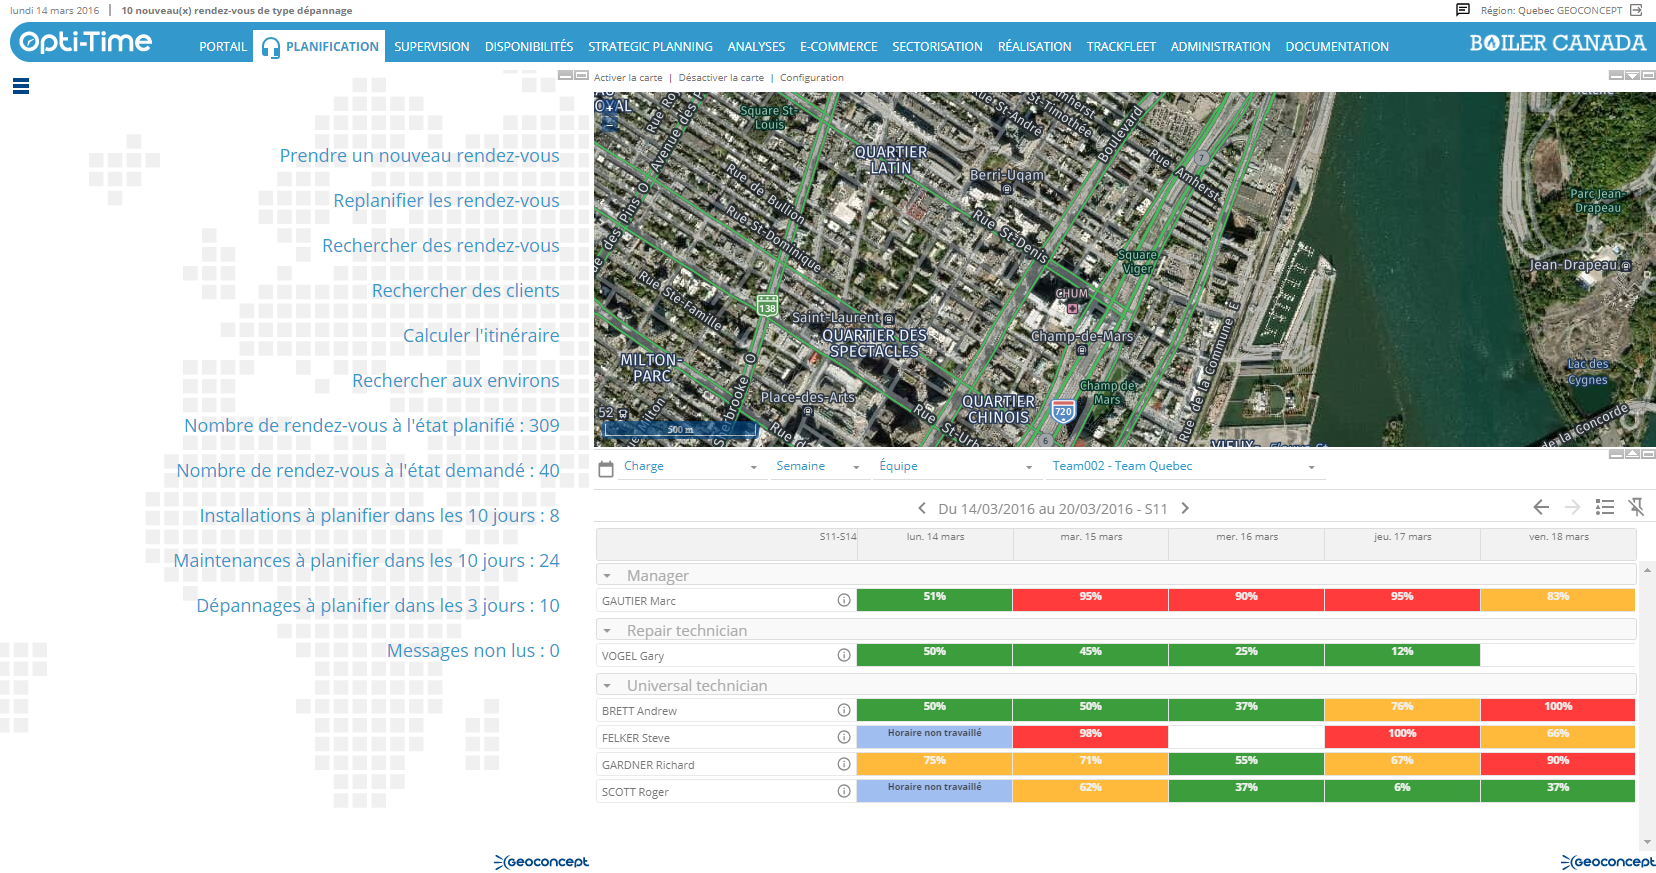
Task: Click the calendar icon beside Charge
Action: point(605,468)
